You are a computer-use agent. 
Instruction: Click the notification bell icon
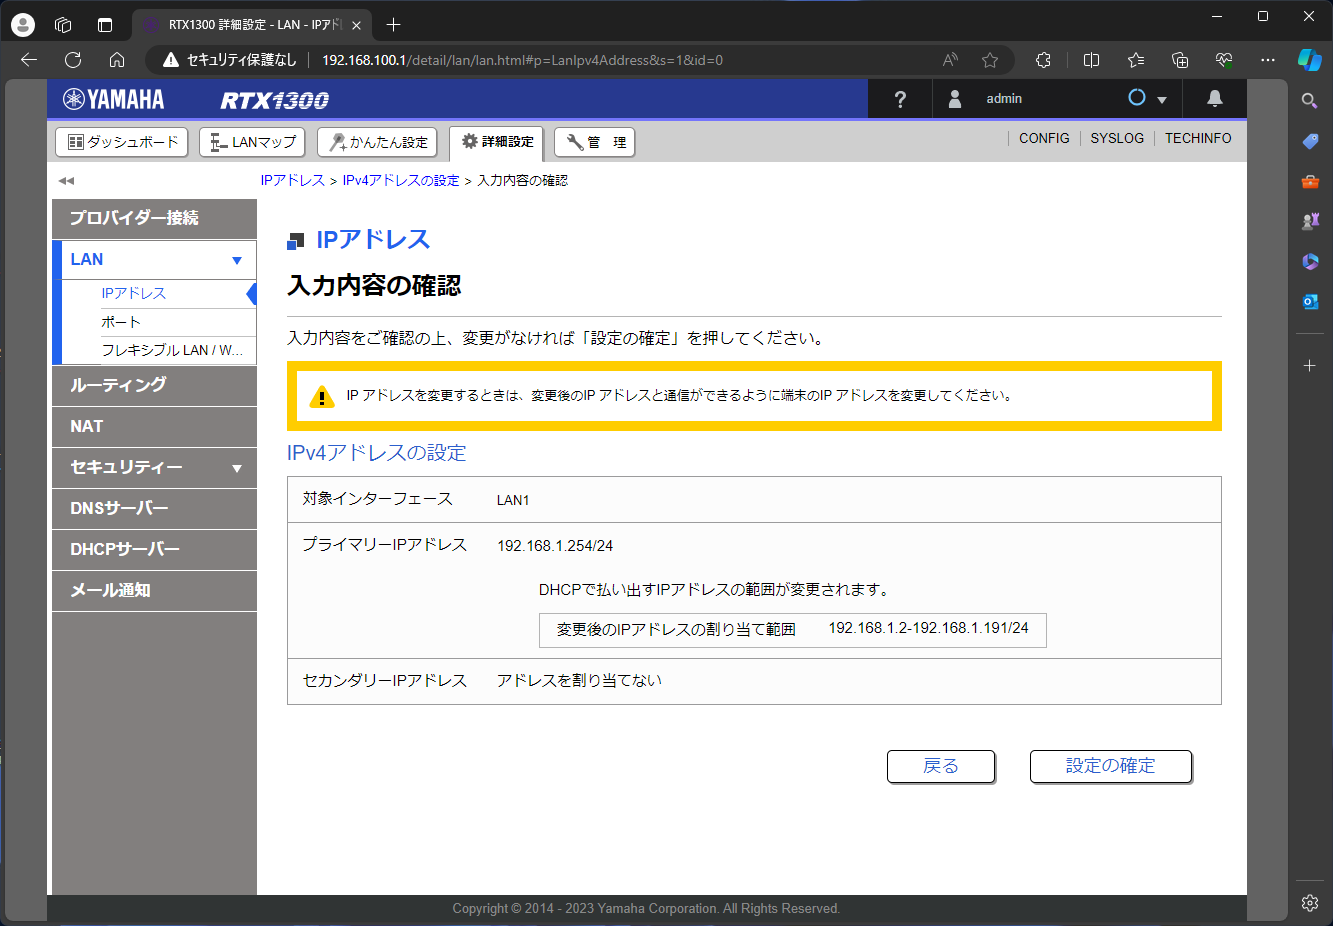pos(1215,98)
